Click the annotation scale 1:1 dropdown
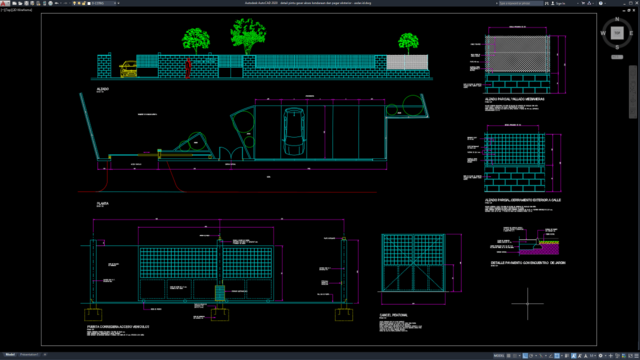The image size is (640, 360). tap(592, 356)
